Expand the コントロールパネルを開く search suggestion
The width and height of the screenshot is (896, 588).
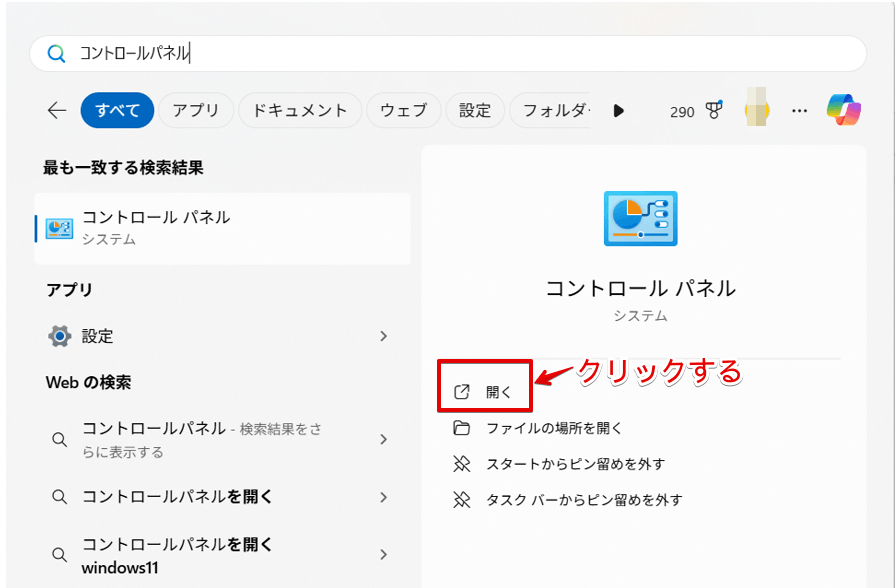click(383, 496)
